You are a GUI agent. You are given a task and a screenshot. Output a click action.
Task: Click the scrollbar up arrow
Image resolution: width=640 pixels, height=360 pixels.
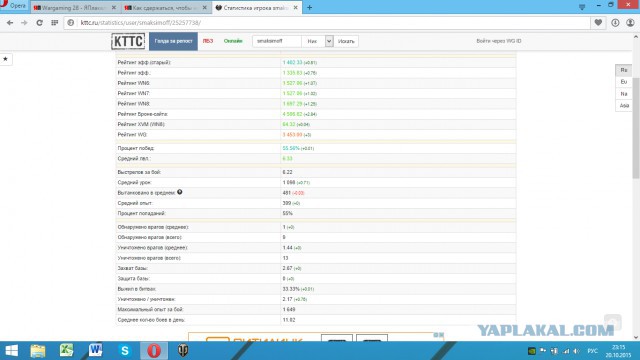636,37
